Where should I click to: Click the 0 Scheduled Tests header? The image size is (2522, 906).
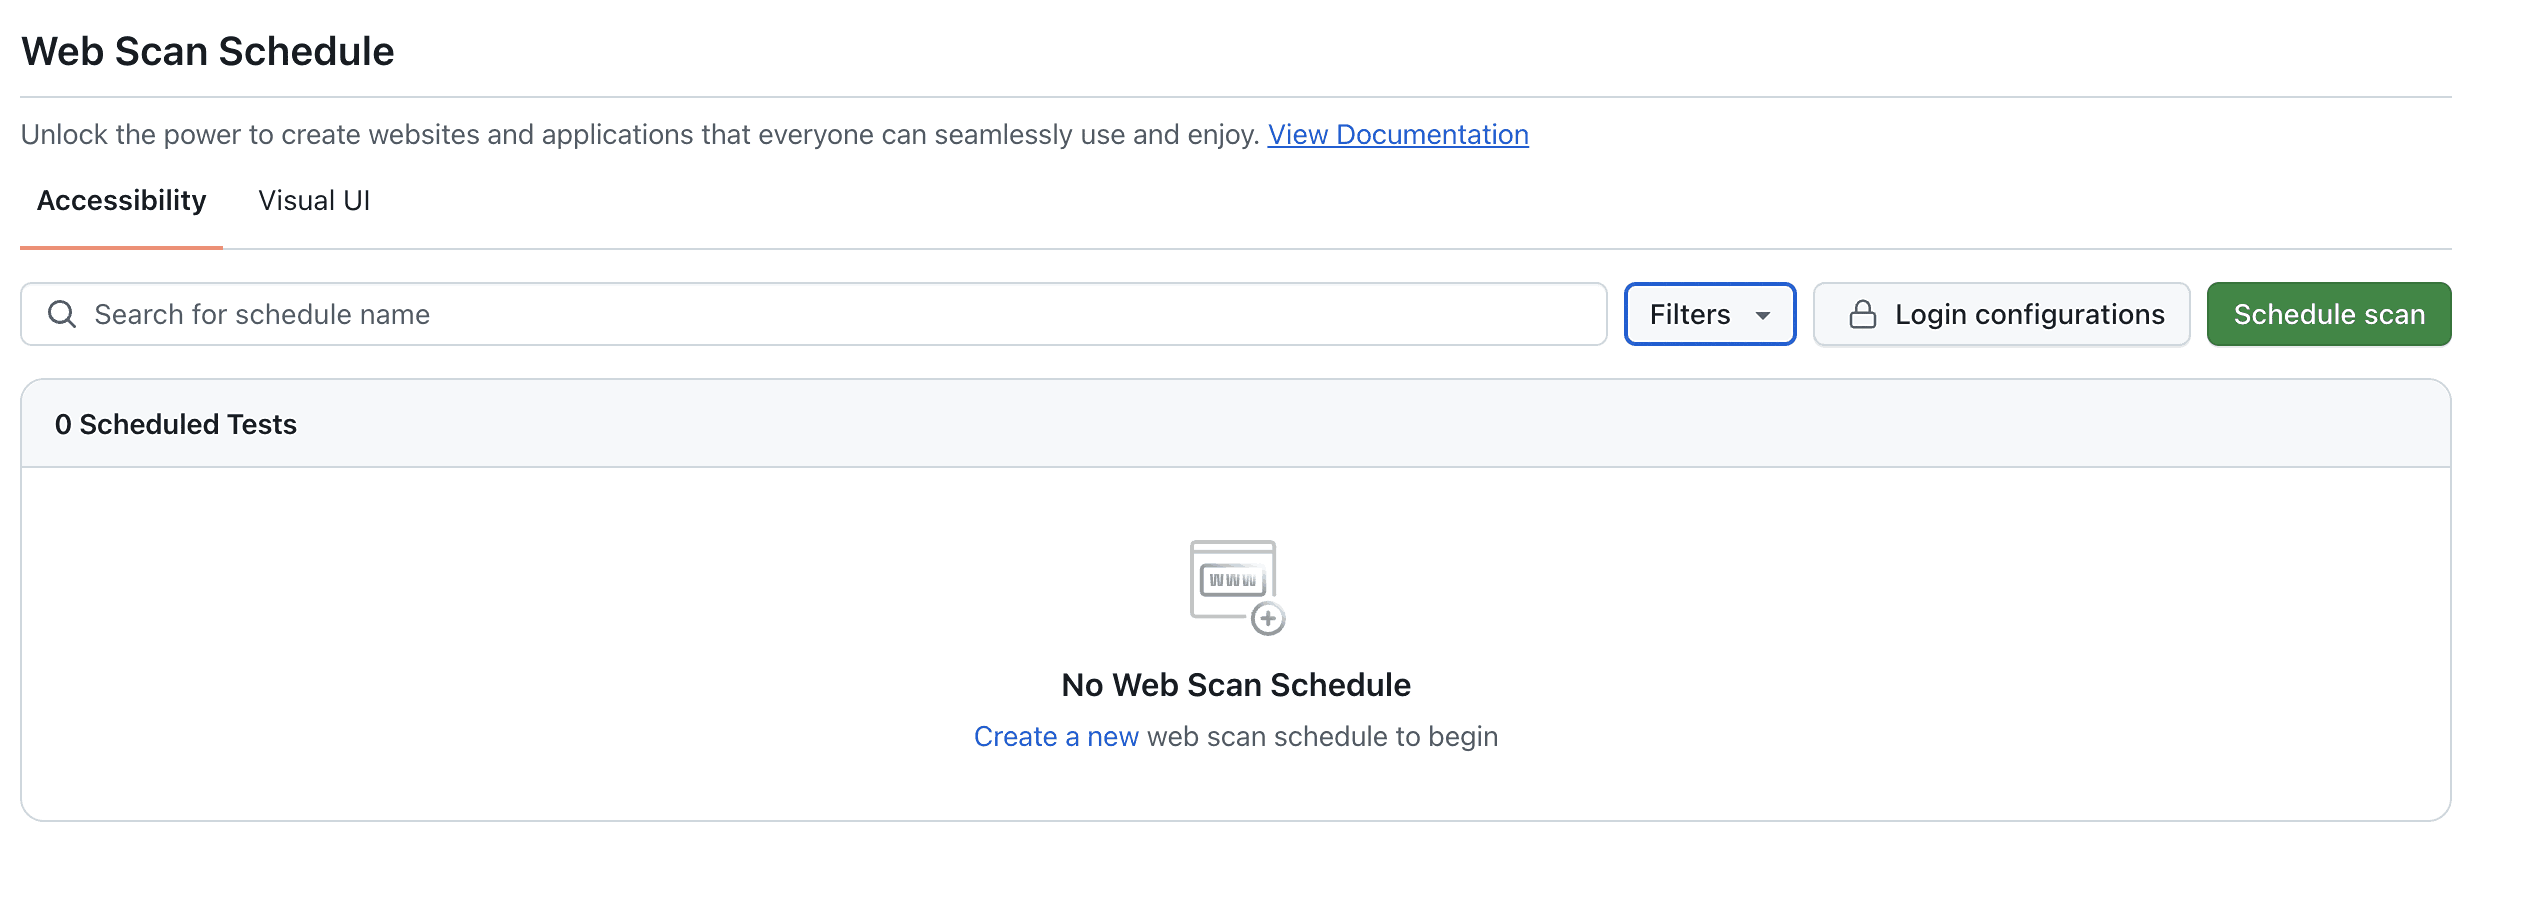click(177, 423)
